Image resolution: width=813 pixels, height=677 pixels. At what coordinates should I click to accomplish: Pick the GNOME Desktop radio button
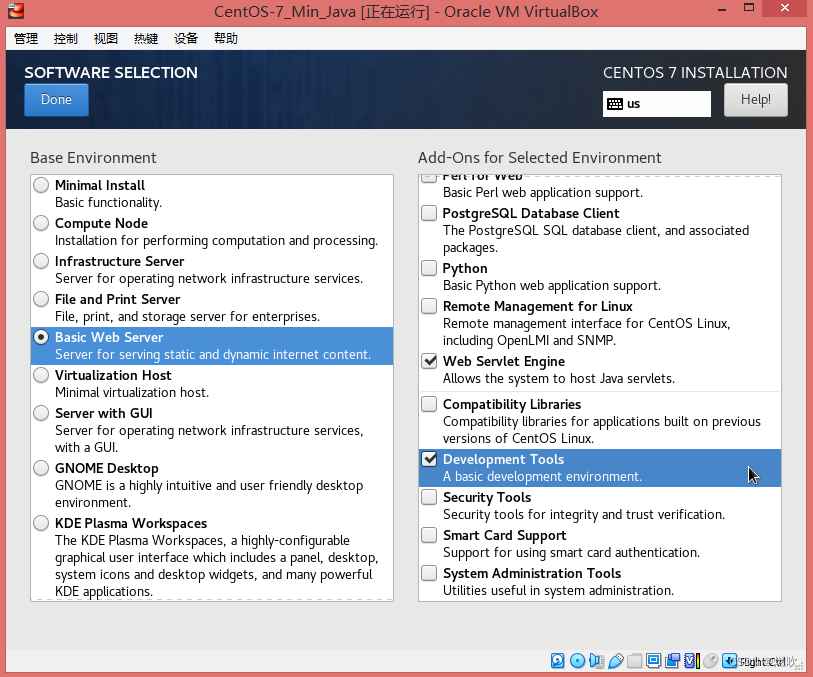coord(41,468)
